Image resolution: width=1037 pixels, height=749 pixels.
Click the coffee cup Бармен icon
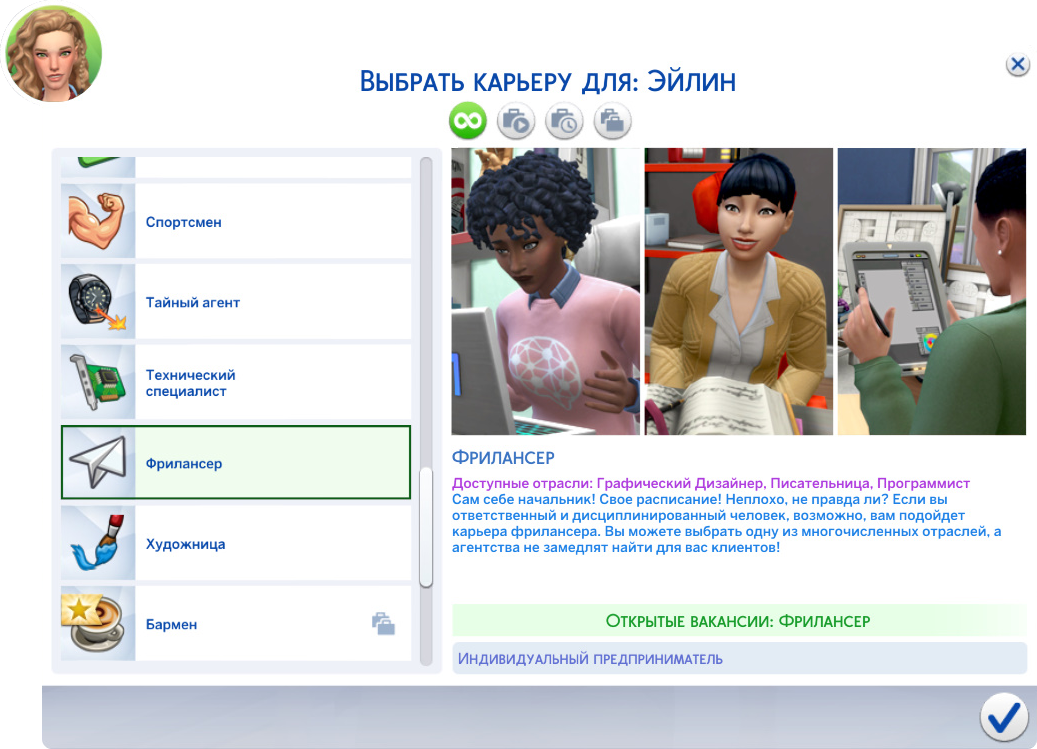click(x=98, y=624)
